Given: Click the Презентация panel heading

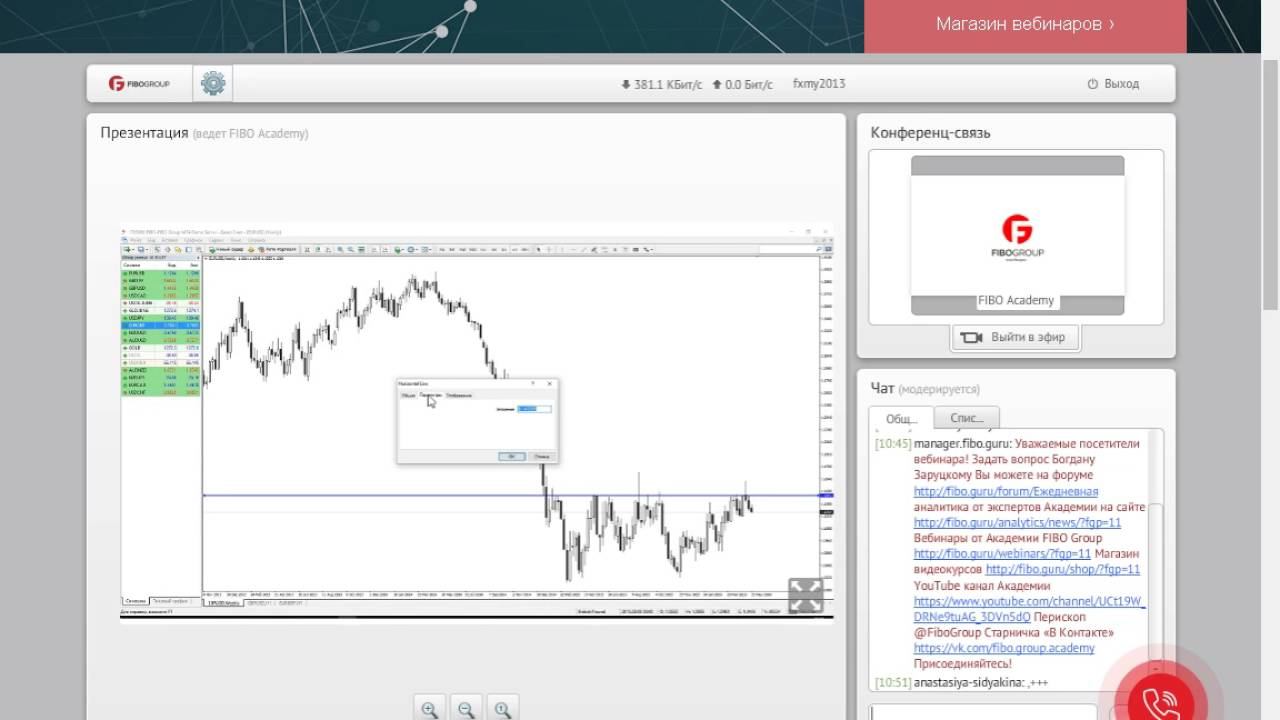Looking at the screenshot, I should 144,133.
